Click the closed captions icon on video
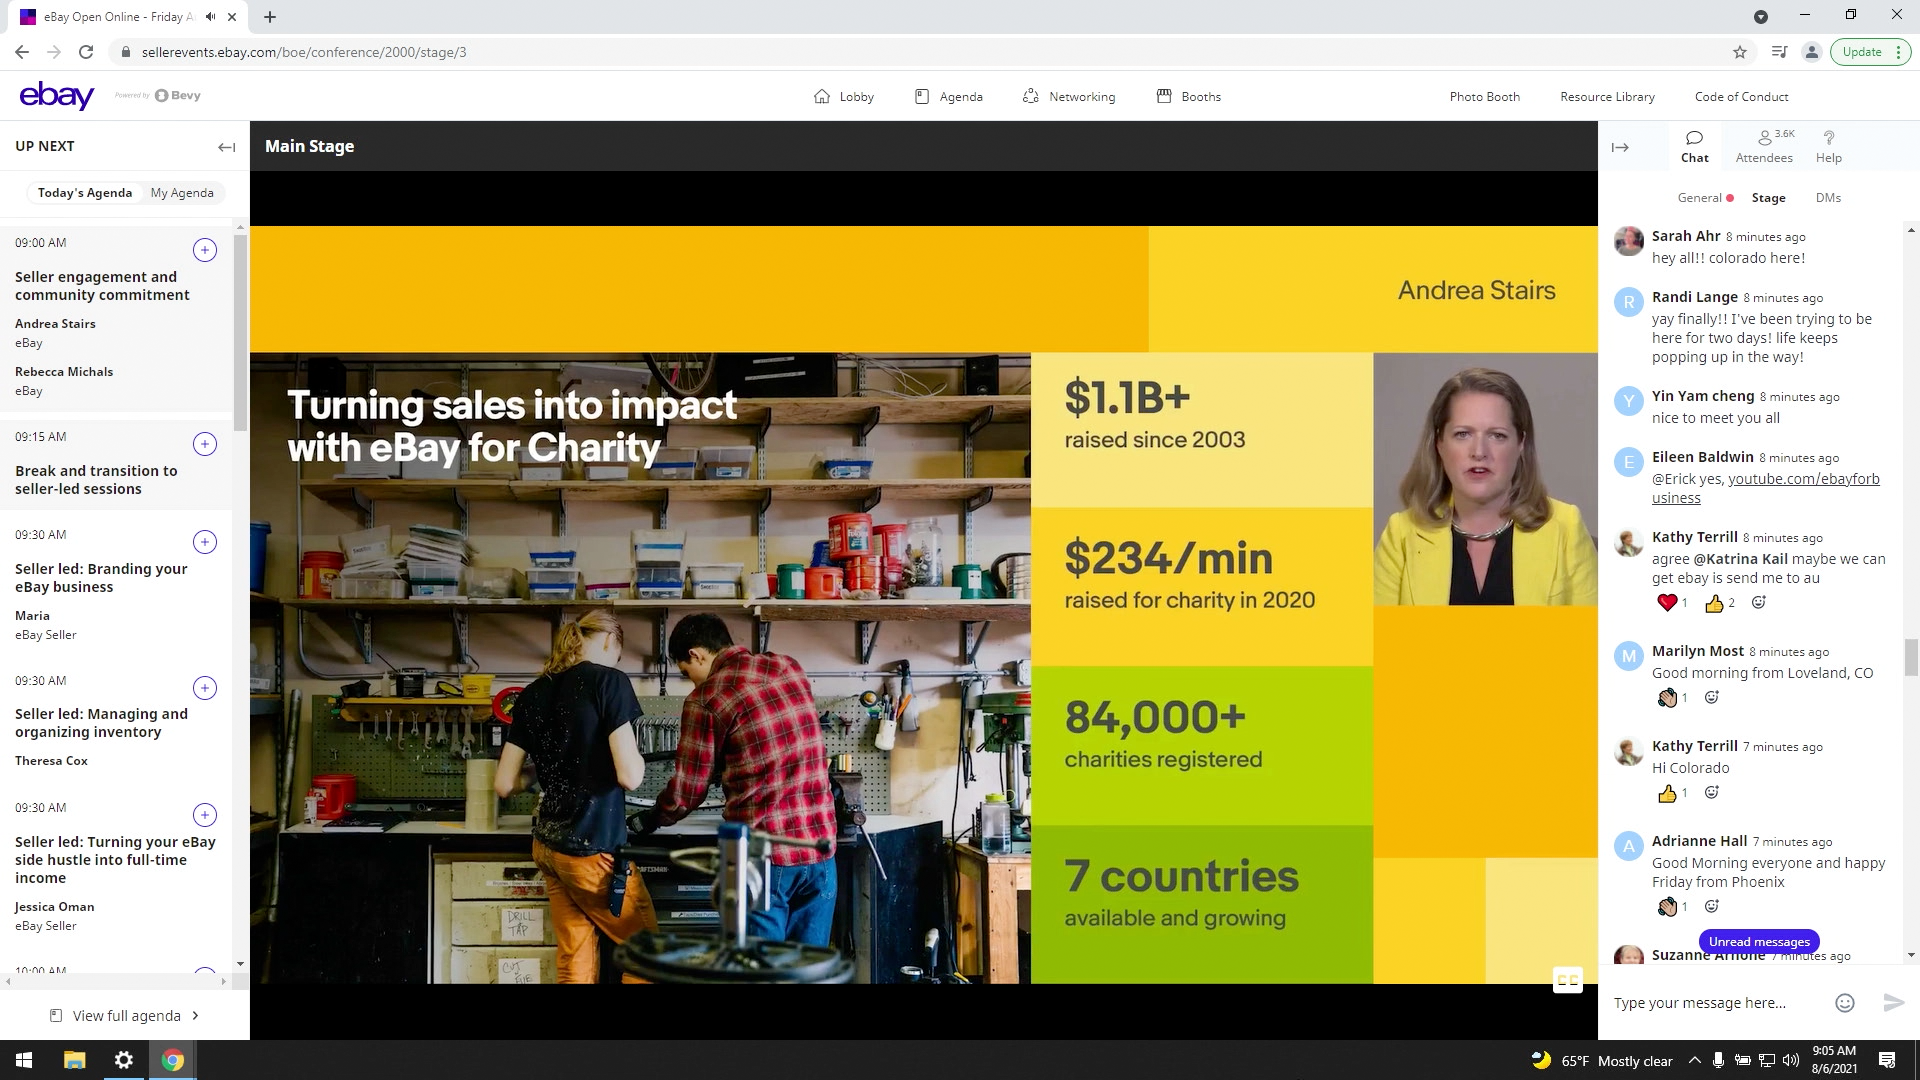This screenshot has height=1080, width=1920. pos(1567,980)
